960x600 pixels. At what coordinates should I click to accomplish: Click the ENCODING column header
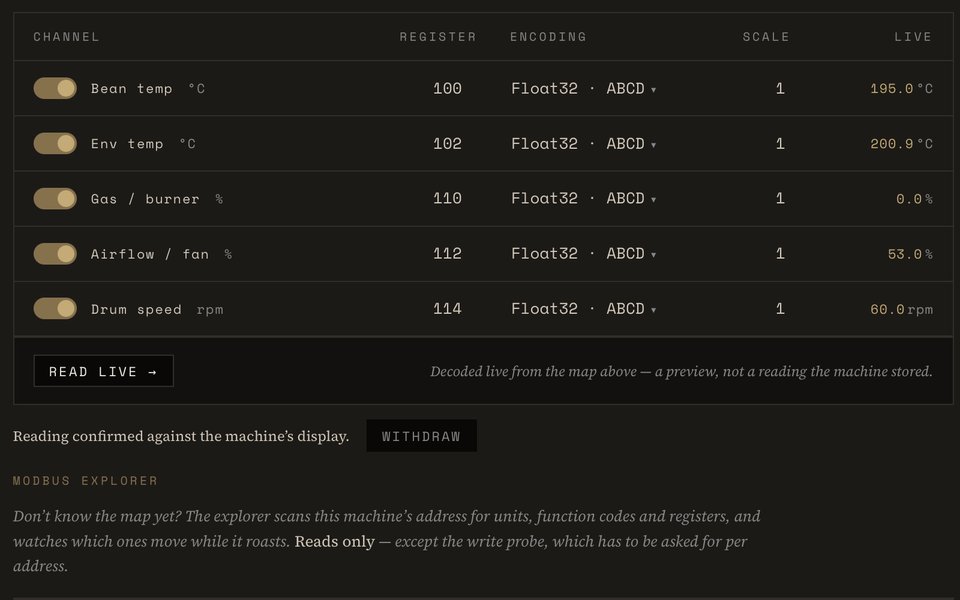(548, 37)
